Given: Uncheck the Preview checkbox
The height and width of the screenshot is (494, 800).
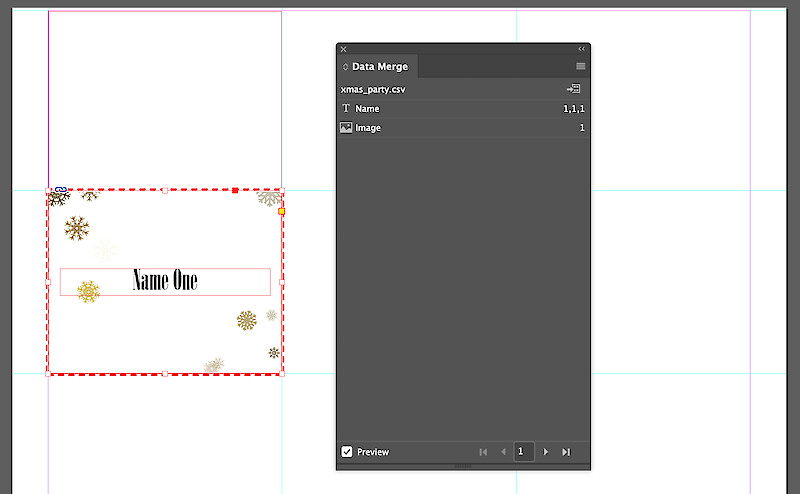Looking at the screenshot, I should click(x=347, y=452).
